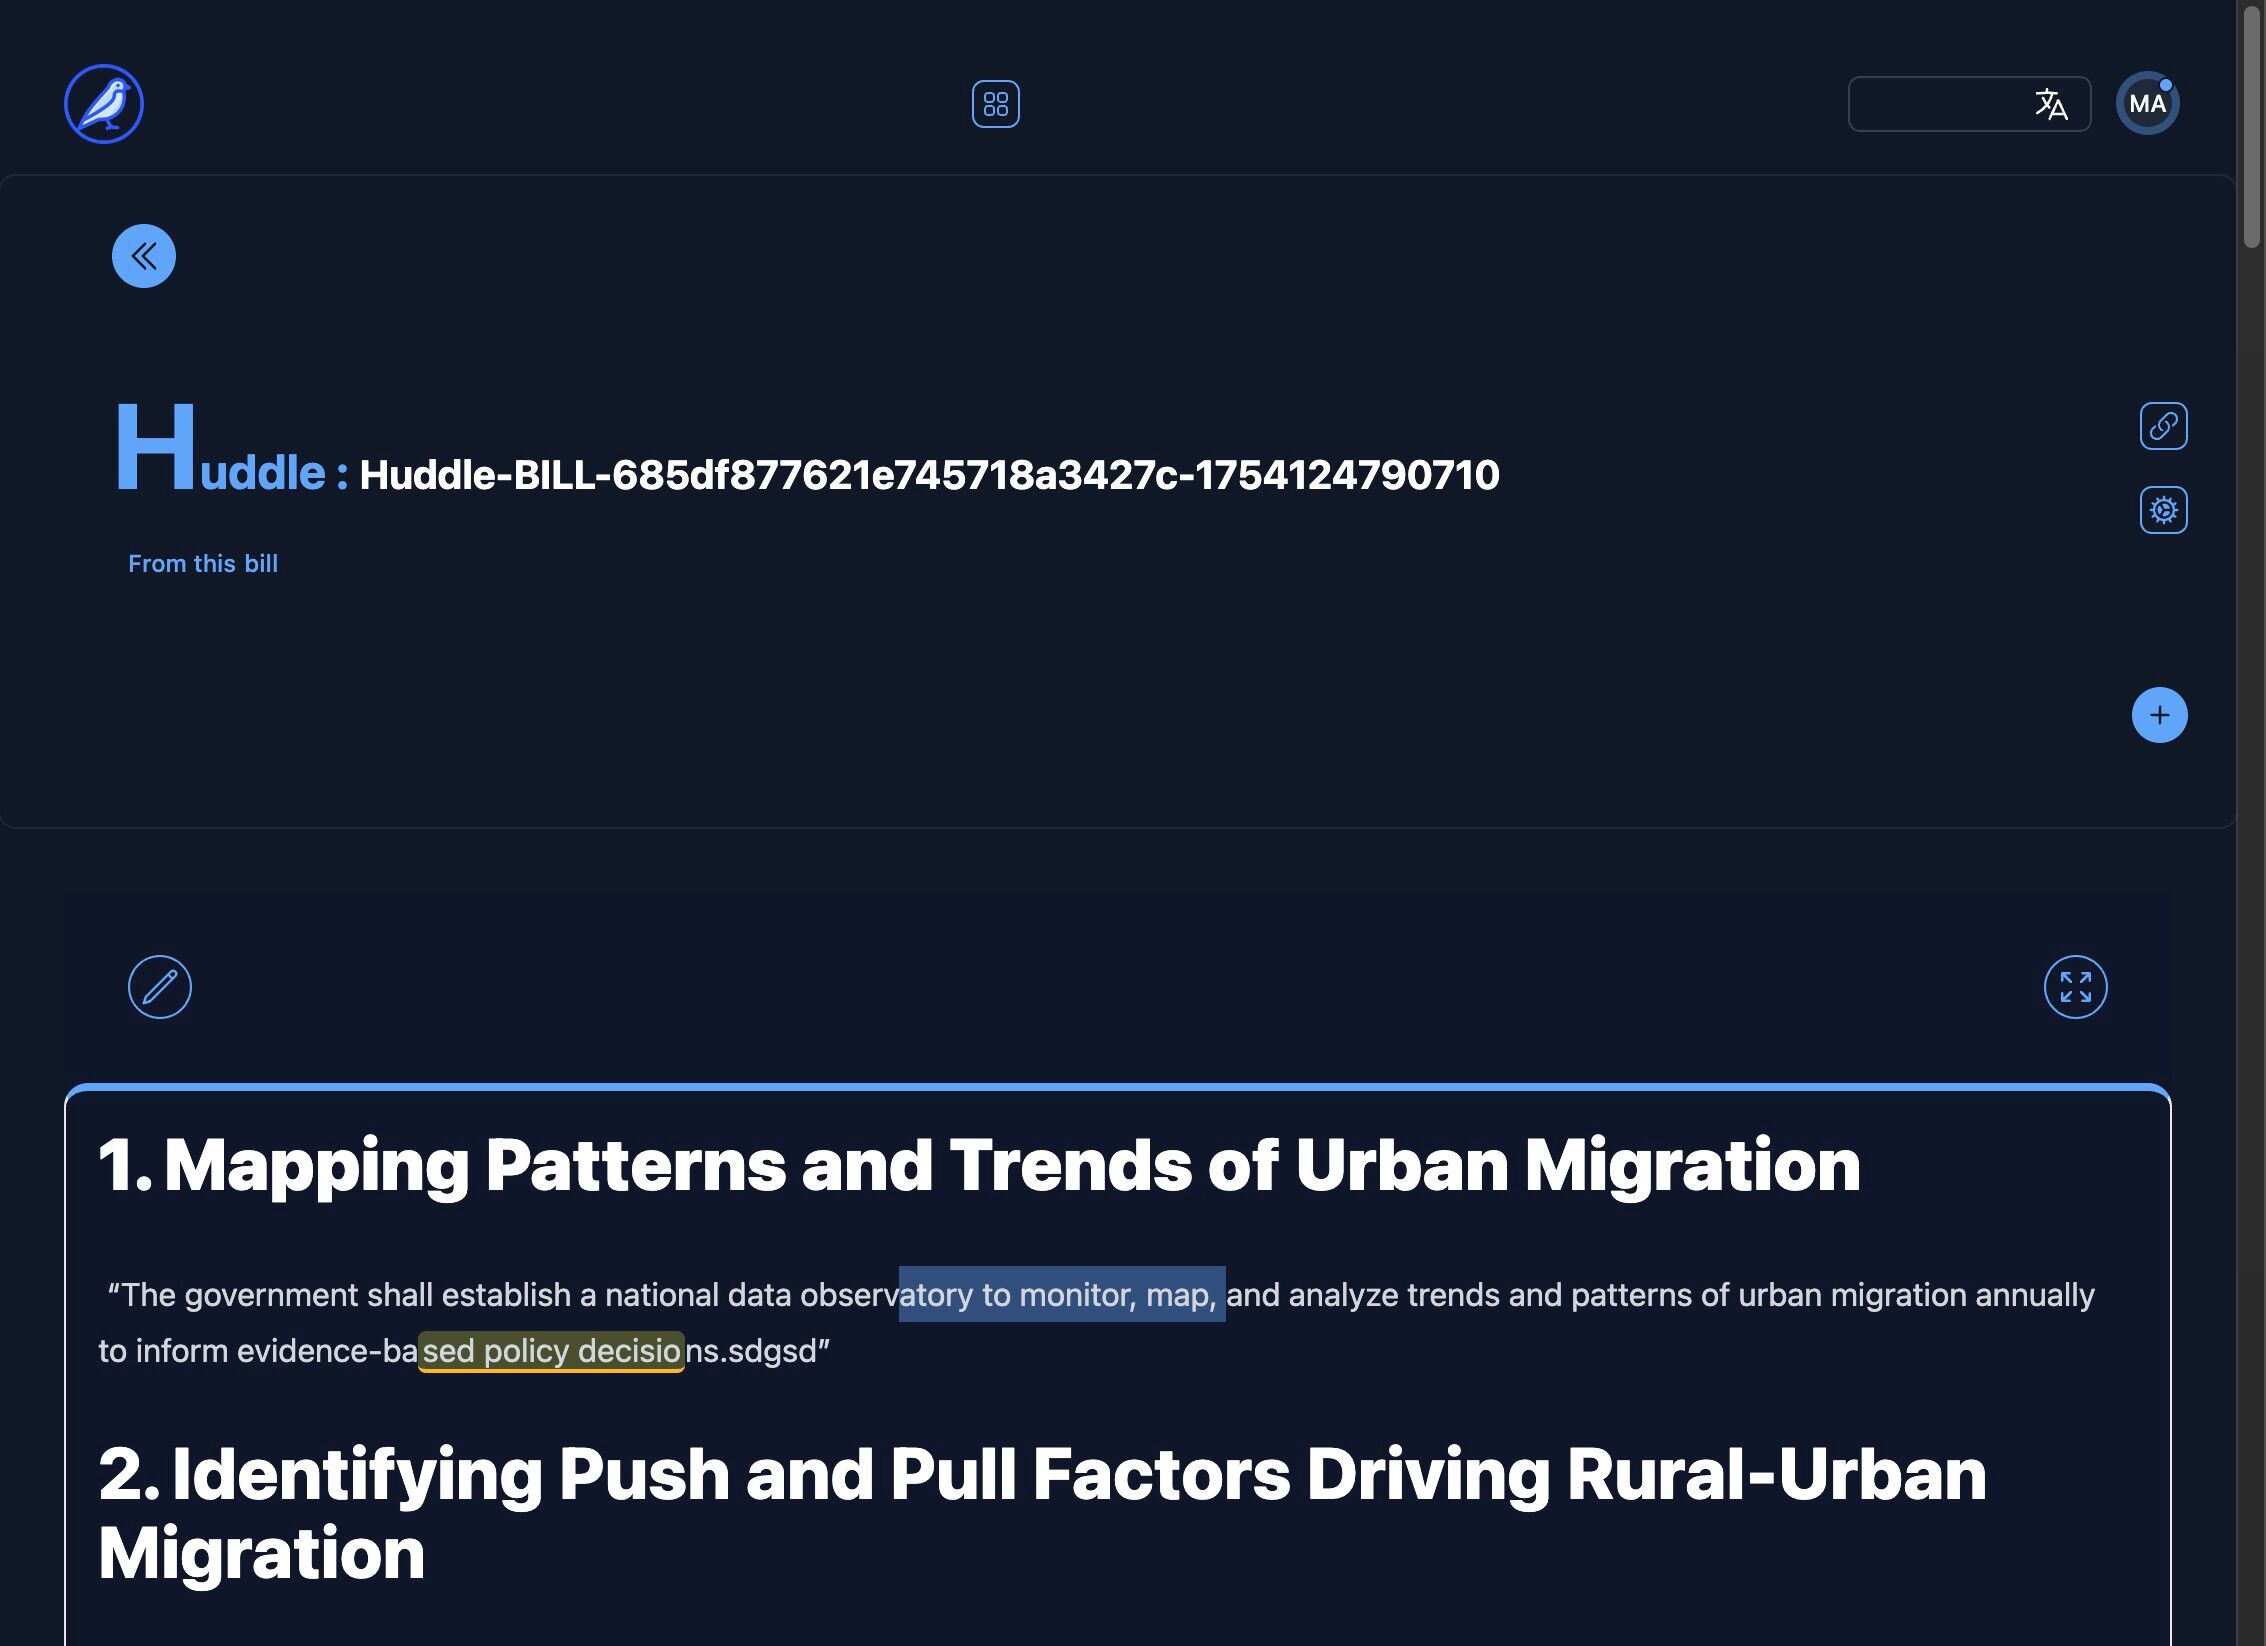Click the bird logo home icon
Screen dimensions: 2266x1646
click(104, 104)
